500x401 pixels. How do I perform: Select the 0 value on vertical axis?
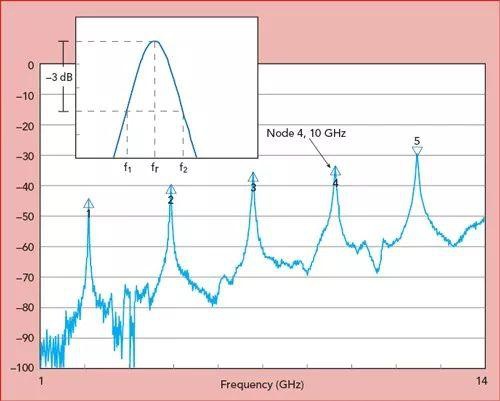[31, 65]
